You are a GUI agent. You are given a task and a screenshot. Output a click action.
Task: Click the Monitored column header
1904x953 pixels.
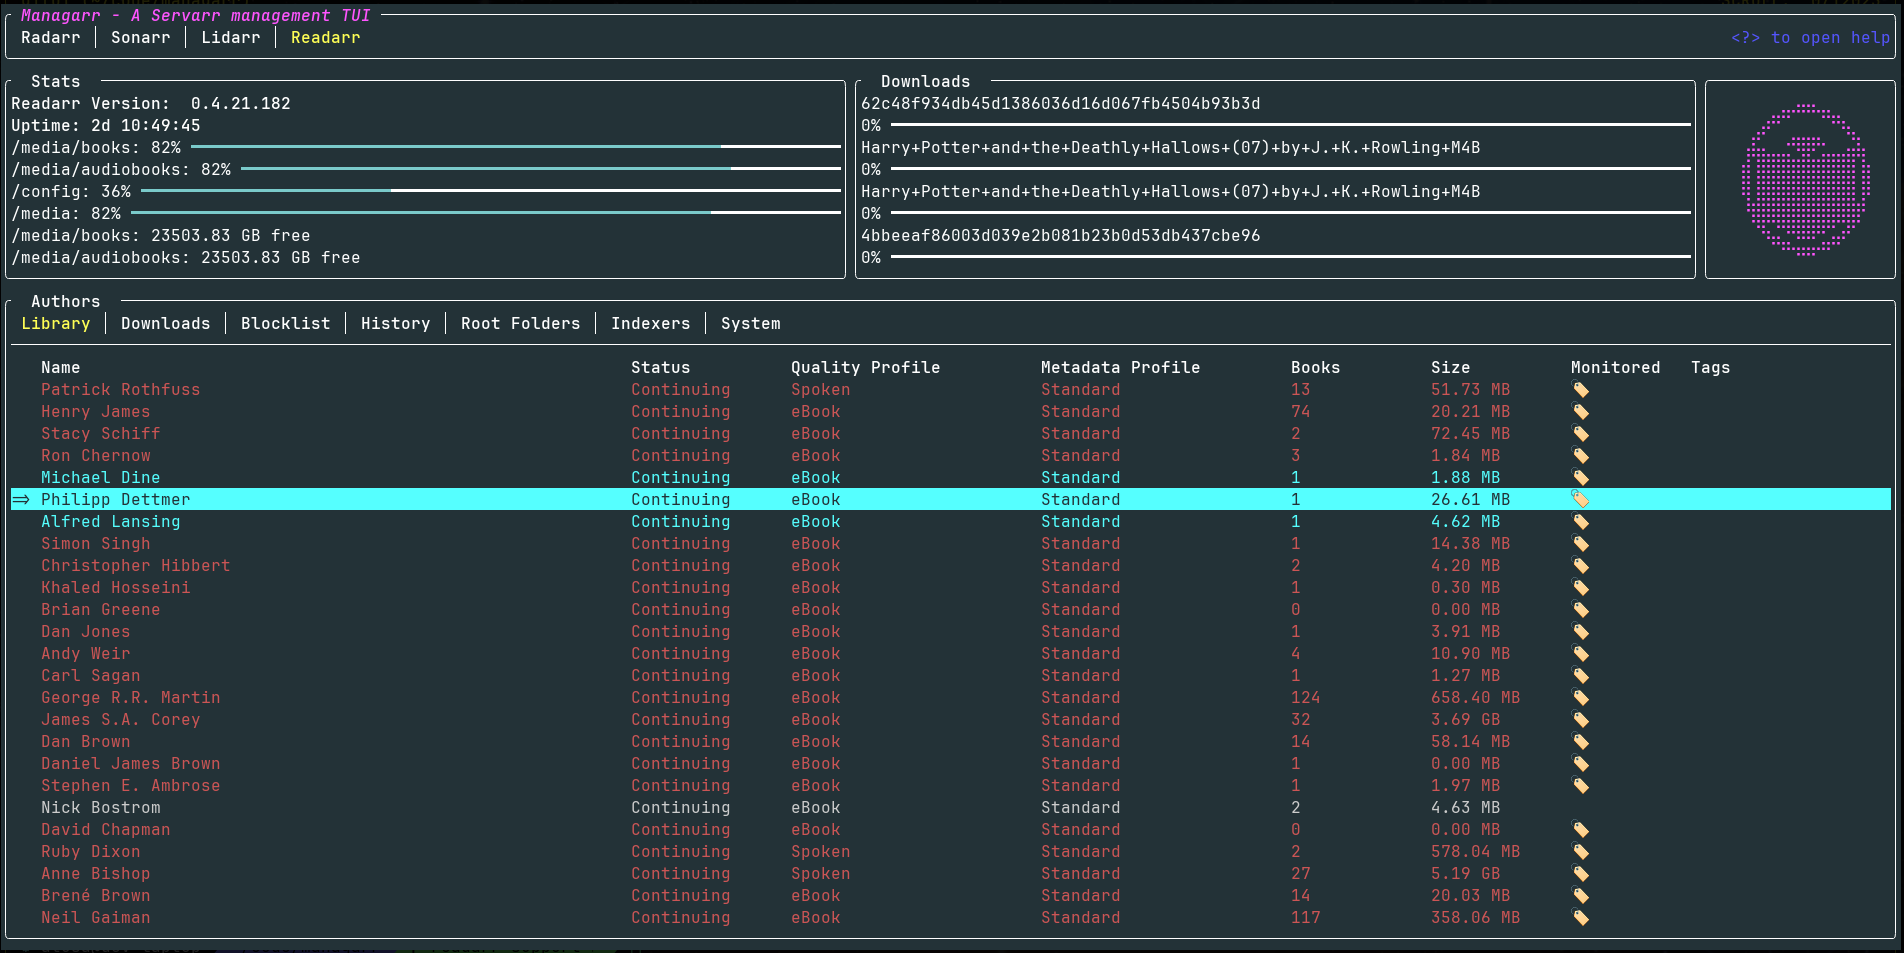1615,368
